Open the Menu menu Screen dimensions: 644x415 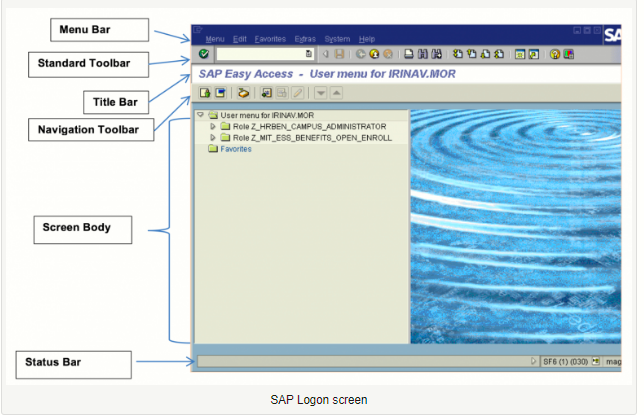215,39
